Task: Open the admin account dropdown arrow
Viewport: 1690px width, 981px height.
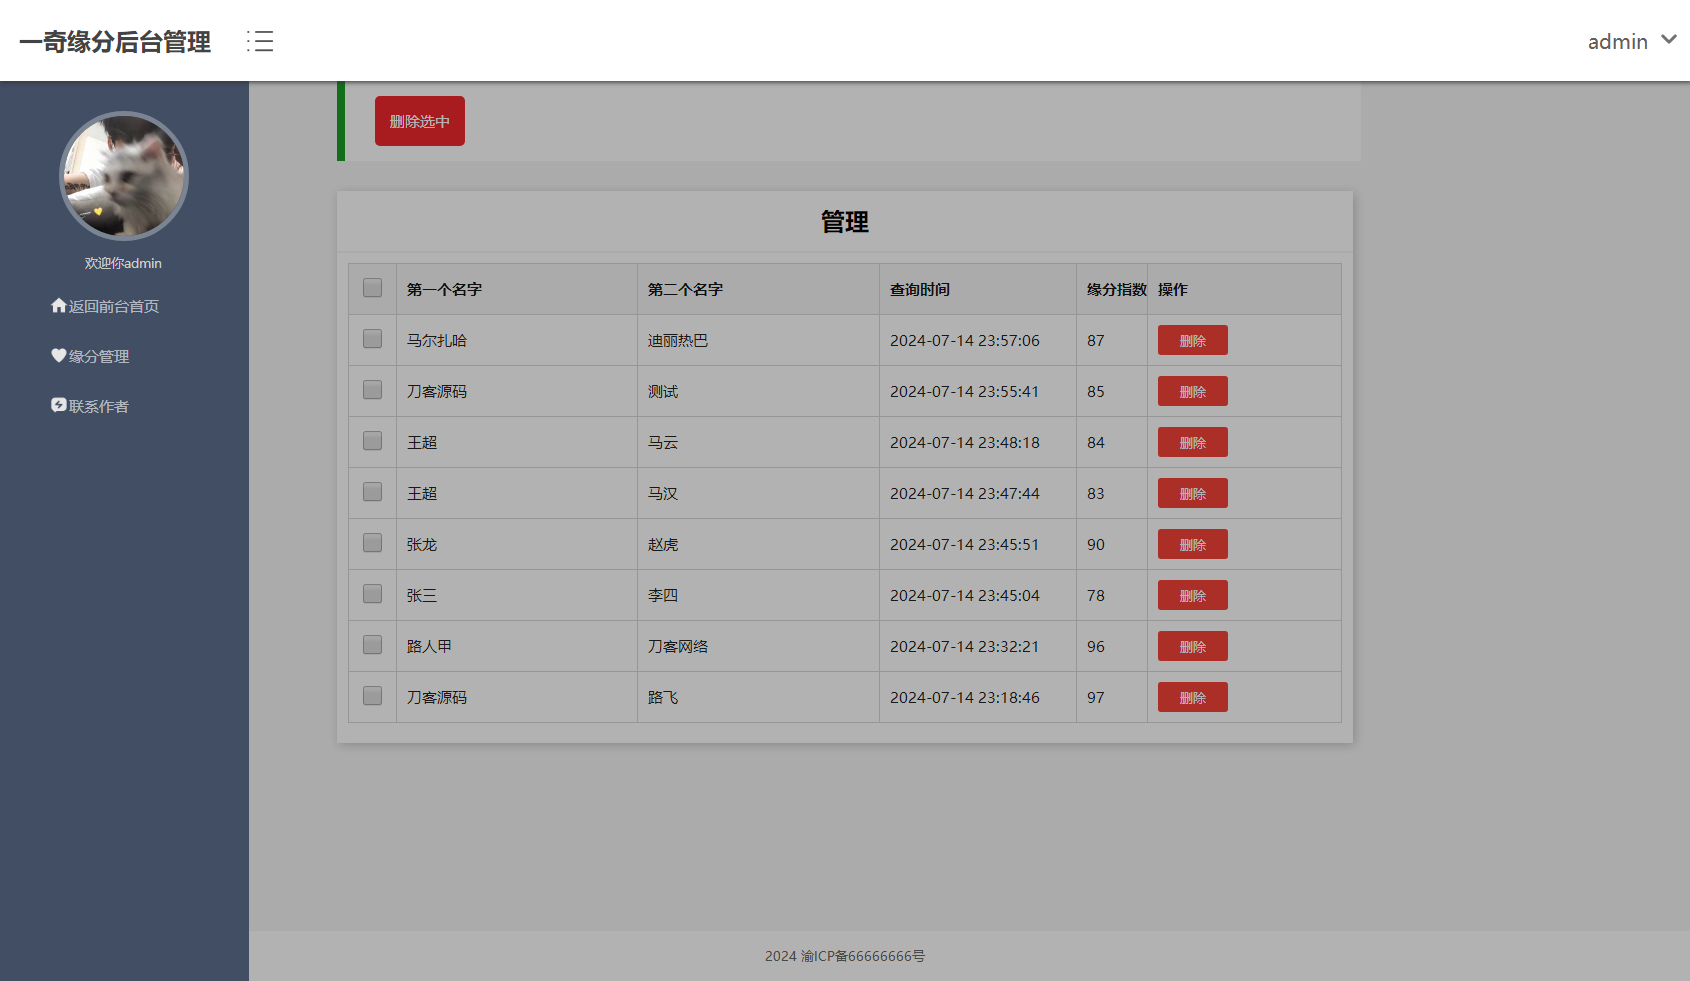Action: (x=1668, y=40)
